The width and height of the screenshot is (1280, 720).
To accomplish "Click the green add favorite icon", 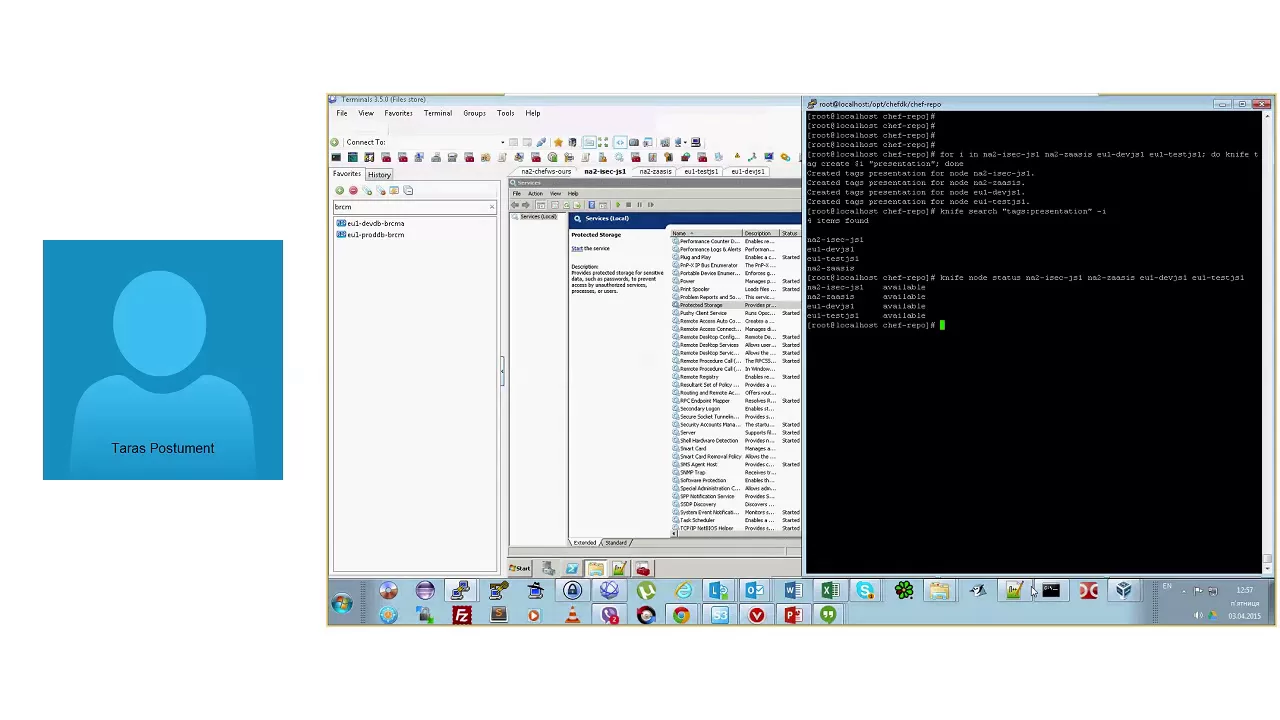I will point(339,190).
